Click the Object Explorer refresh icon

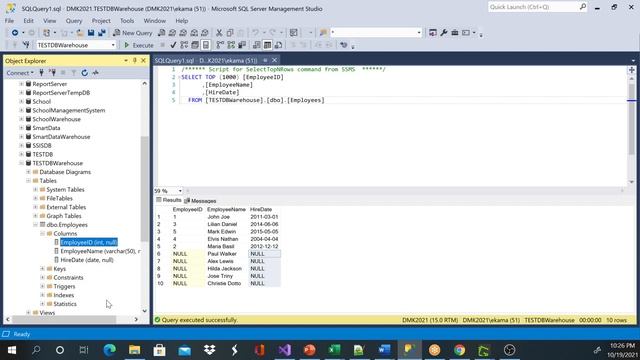[x=84, y=73]
